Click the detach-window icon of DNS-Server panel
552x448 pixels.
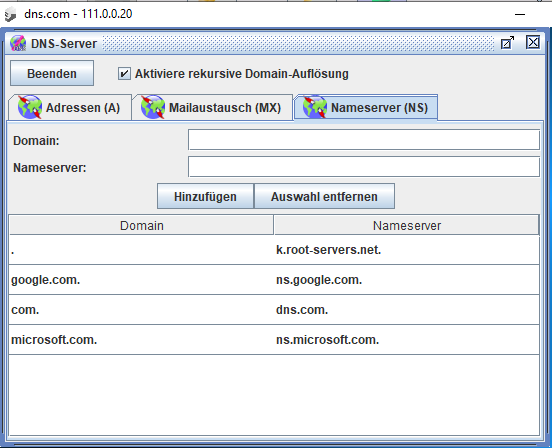point(507,43)
